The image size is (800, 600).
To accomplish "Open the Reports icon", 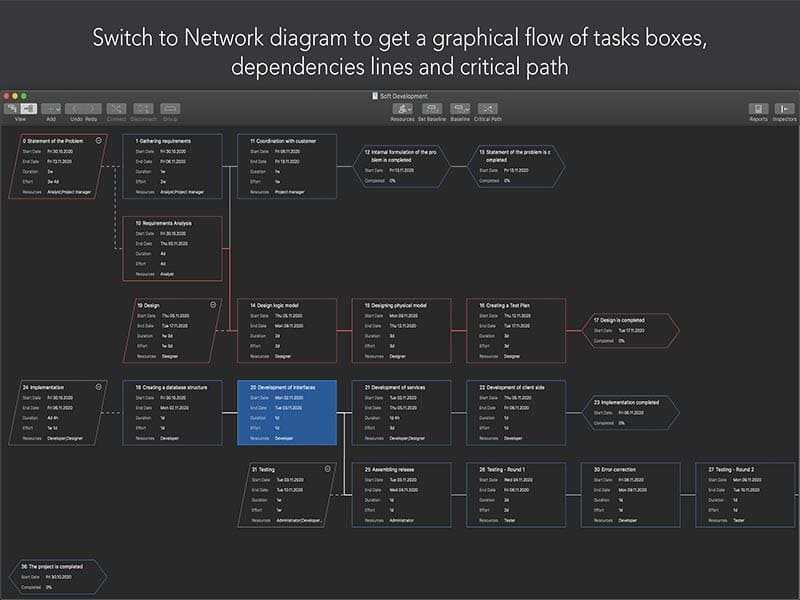I will tap(758, 108).
